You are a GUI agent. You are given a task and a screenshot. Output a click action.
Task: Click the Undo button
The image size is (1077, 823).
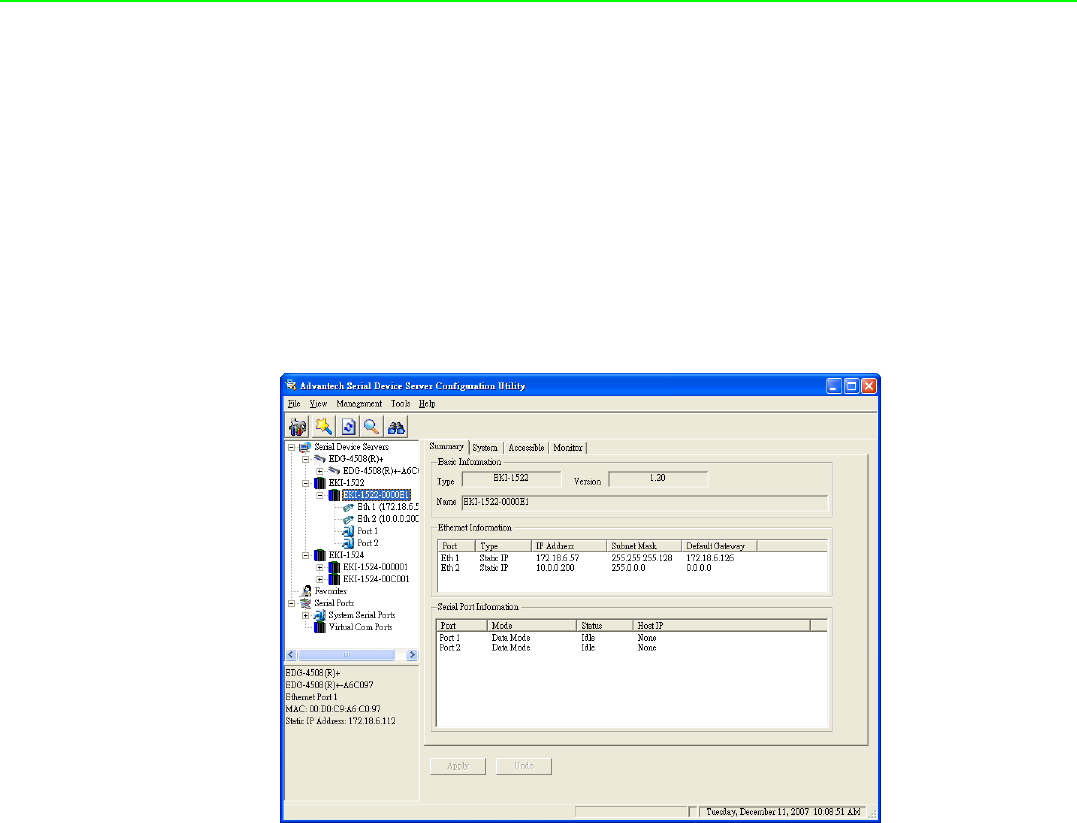point(523,766)
